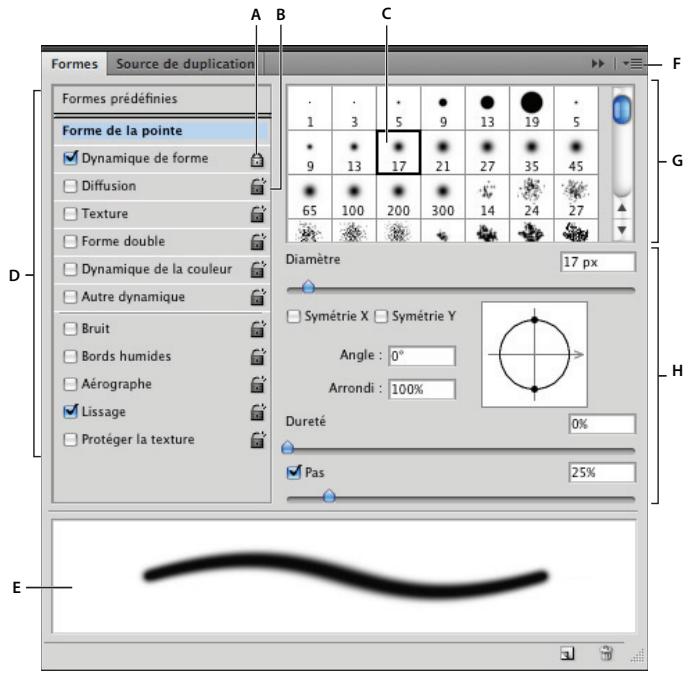This screenshot has height=673, width=692.
Task: Select the soft round 45 brush tip
Action: coord(576,153)
